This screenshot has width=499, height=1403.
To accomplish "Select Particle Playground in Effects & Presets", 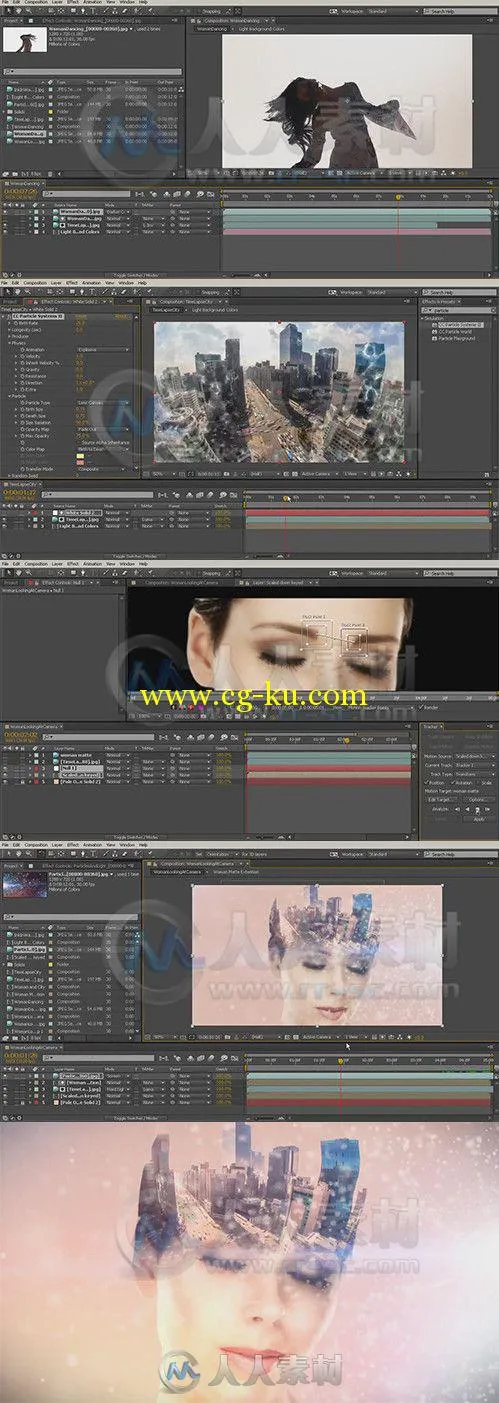I will click(x=455, y=338).
